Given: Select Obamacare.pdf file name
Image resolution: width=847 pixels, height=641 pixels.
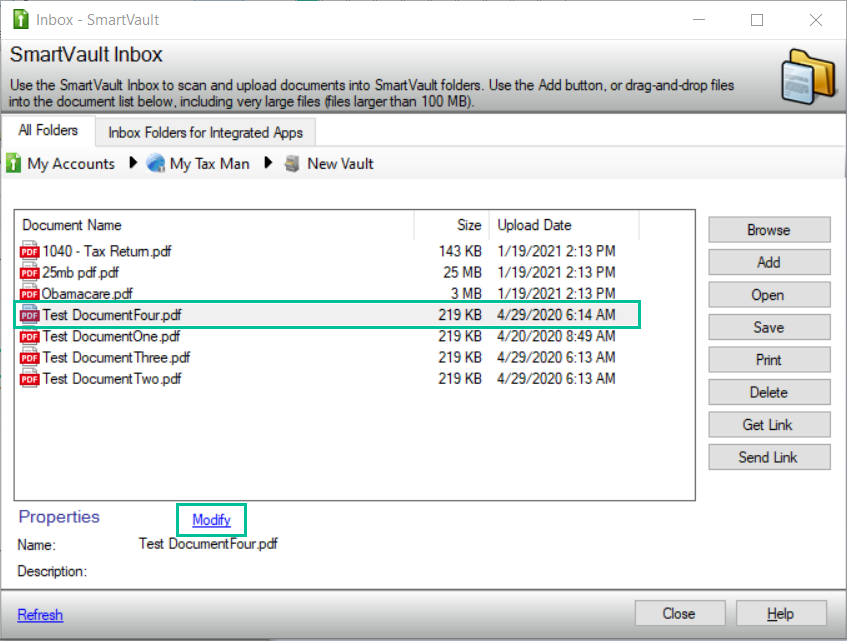Looking at the screenshot, I should [87, 294].
